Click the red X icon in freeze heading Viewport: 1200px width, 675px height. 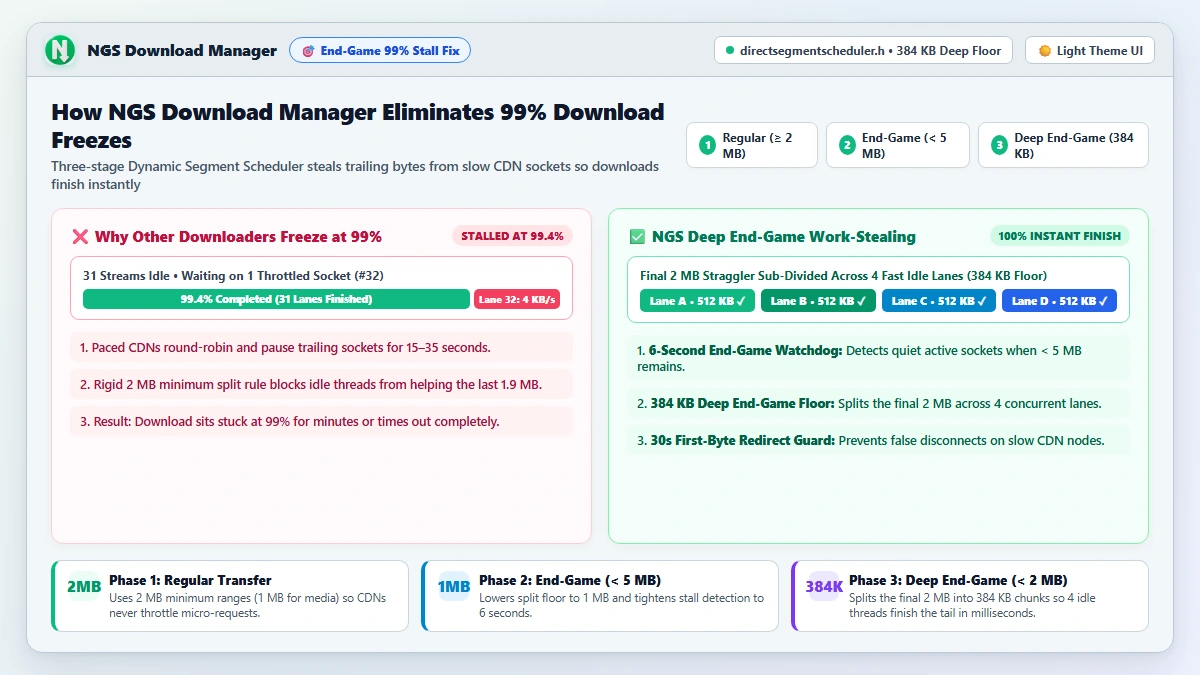click(80, 237)
